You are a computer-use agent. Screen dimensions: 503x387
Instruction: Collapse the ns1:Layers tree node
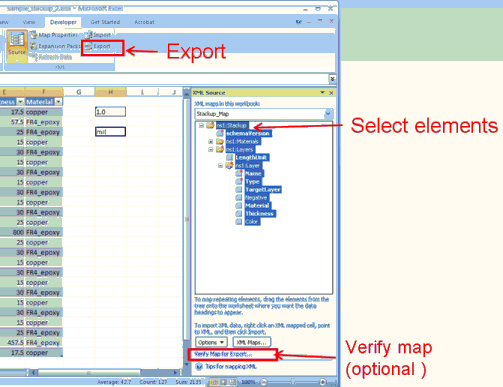pyautogui.click(x=211, y=149)
